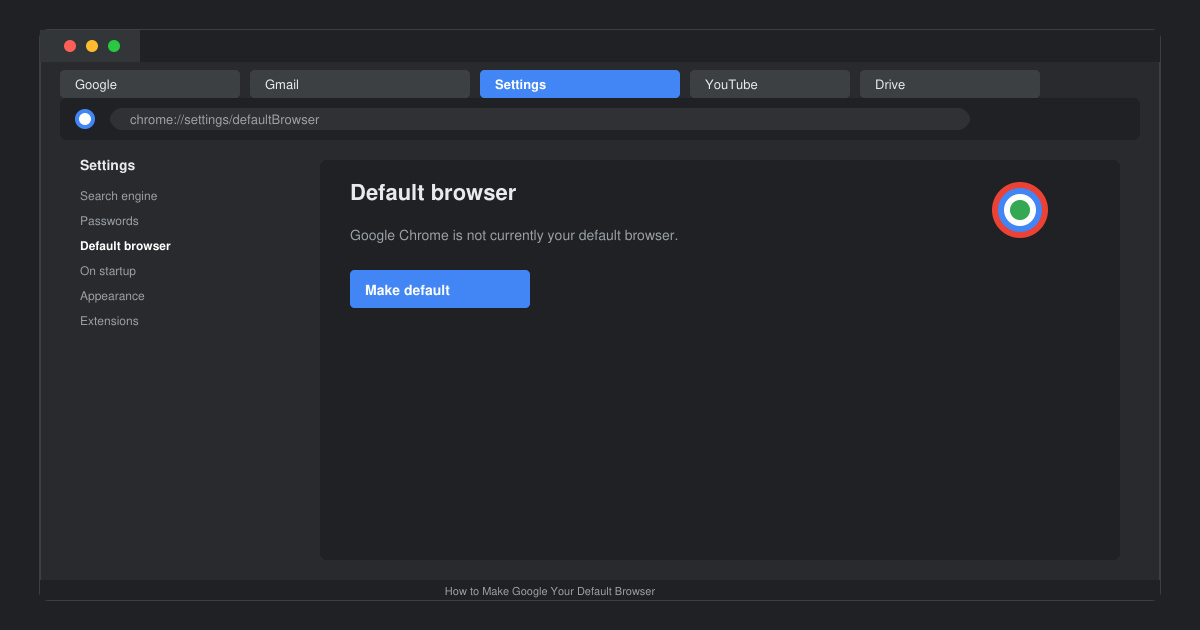This screenshot has height=630, width=1200.
Task: Click the Settings sidebar heading
Action: pos(107,165)
